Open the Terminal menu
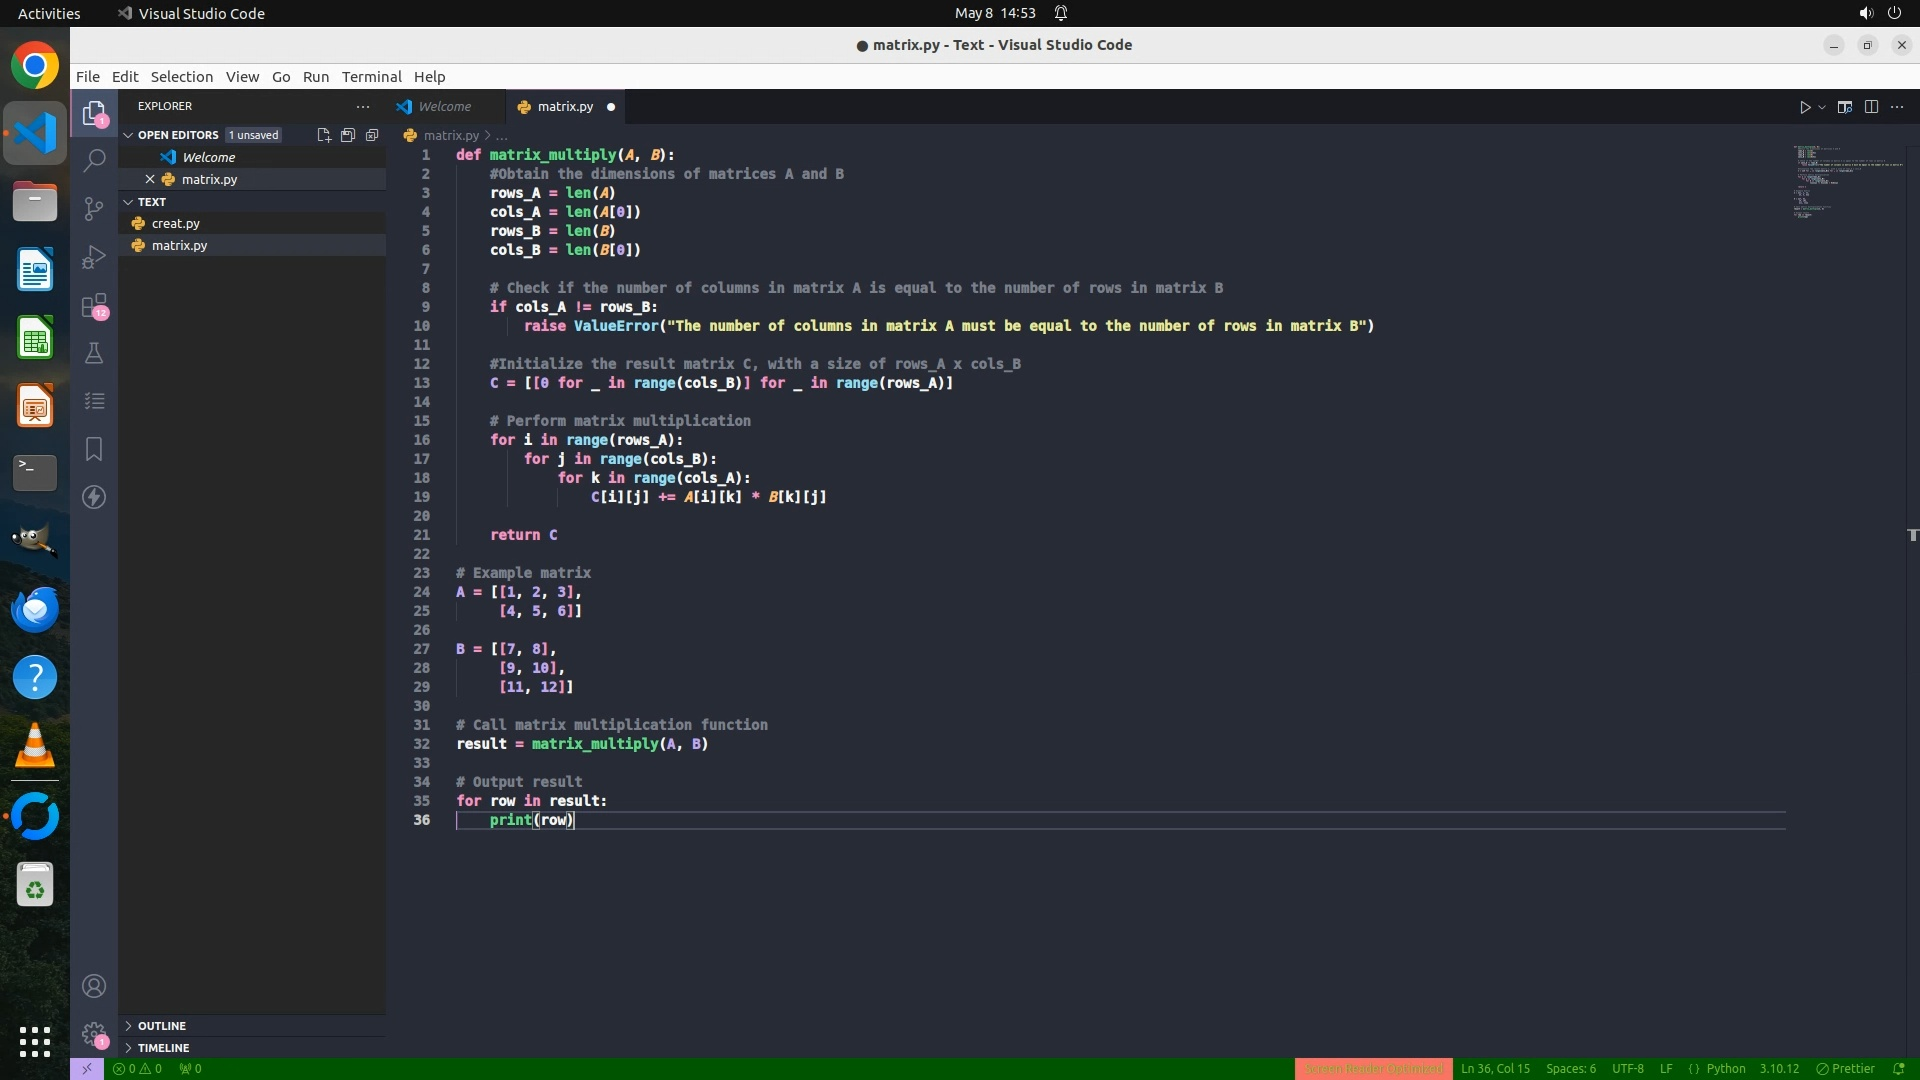Image resolution: width=1920 pixels, height=1080 pixels. (371, 77)
